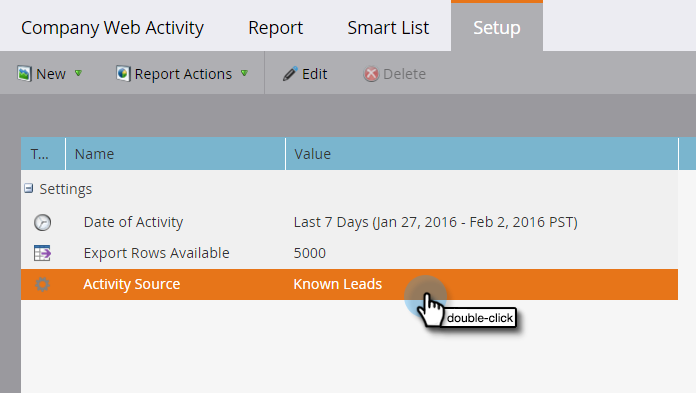Click the Edit pencil icon
The height and width of the screenshot is (393, 696).
[290, 74]
